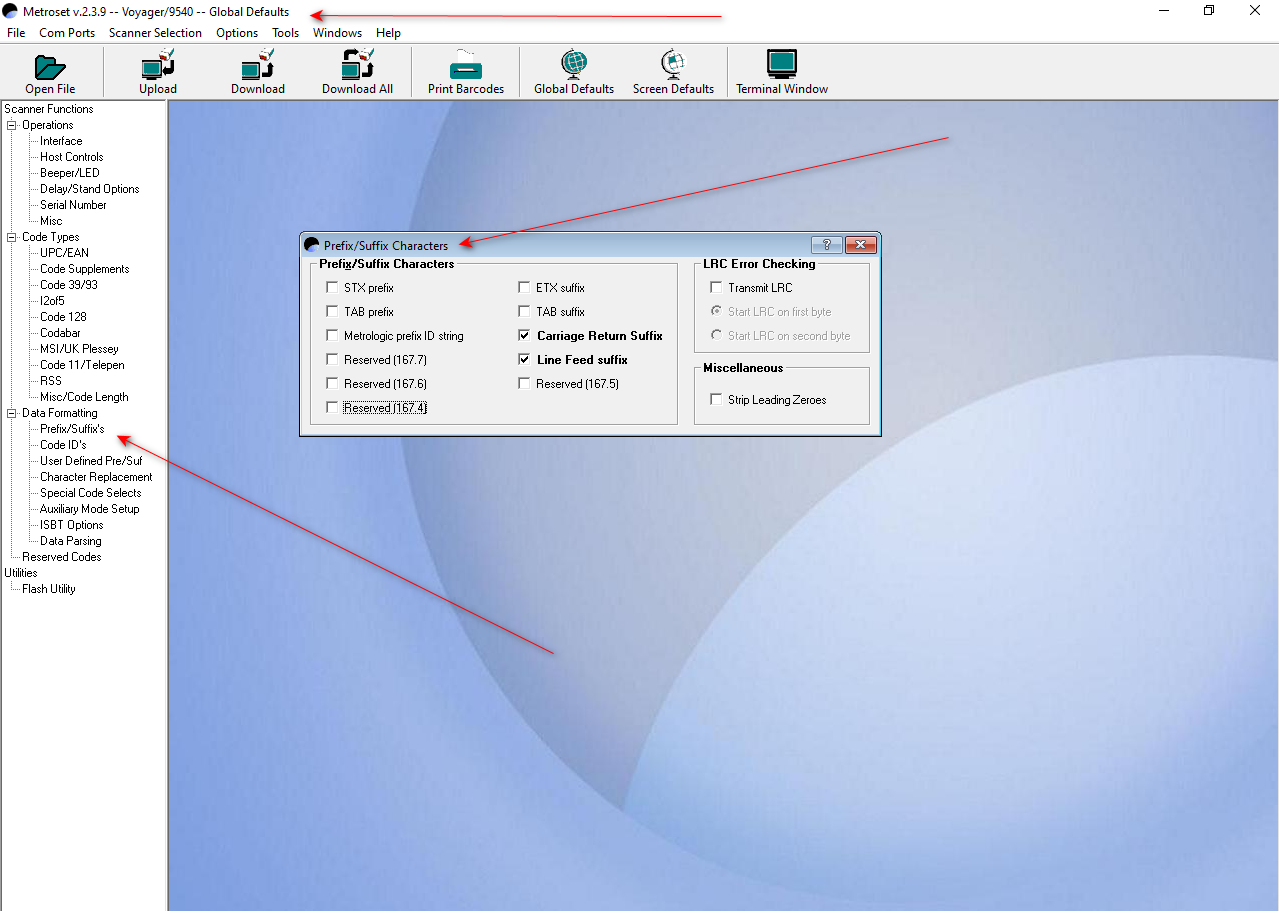Screen dimensions: 1279x911
Task: Click the Open File toolbar icon
Action: tap(50, 72)
